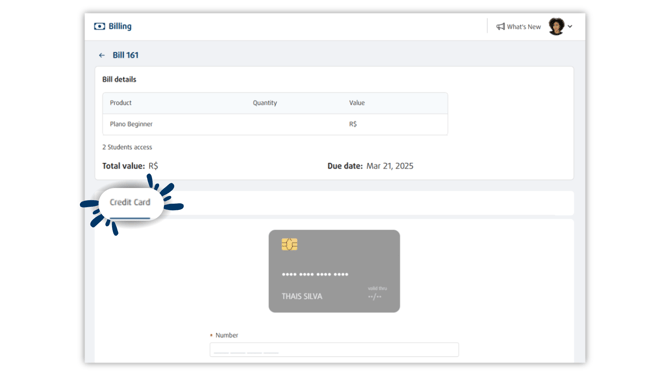
Task: Click the Bill 161 page title
Action: [x=126, y=55]
